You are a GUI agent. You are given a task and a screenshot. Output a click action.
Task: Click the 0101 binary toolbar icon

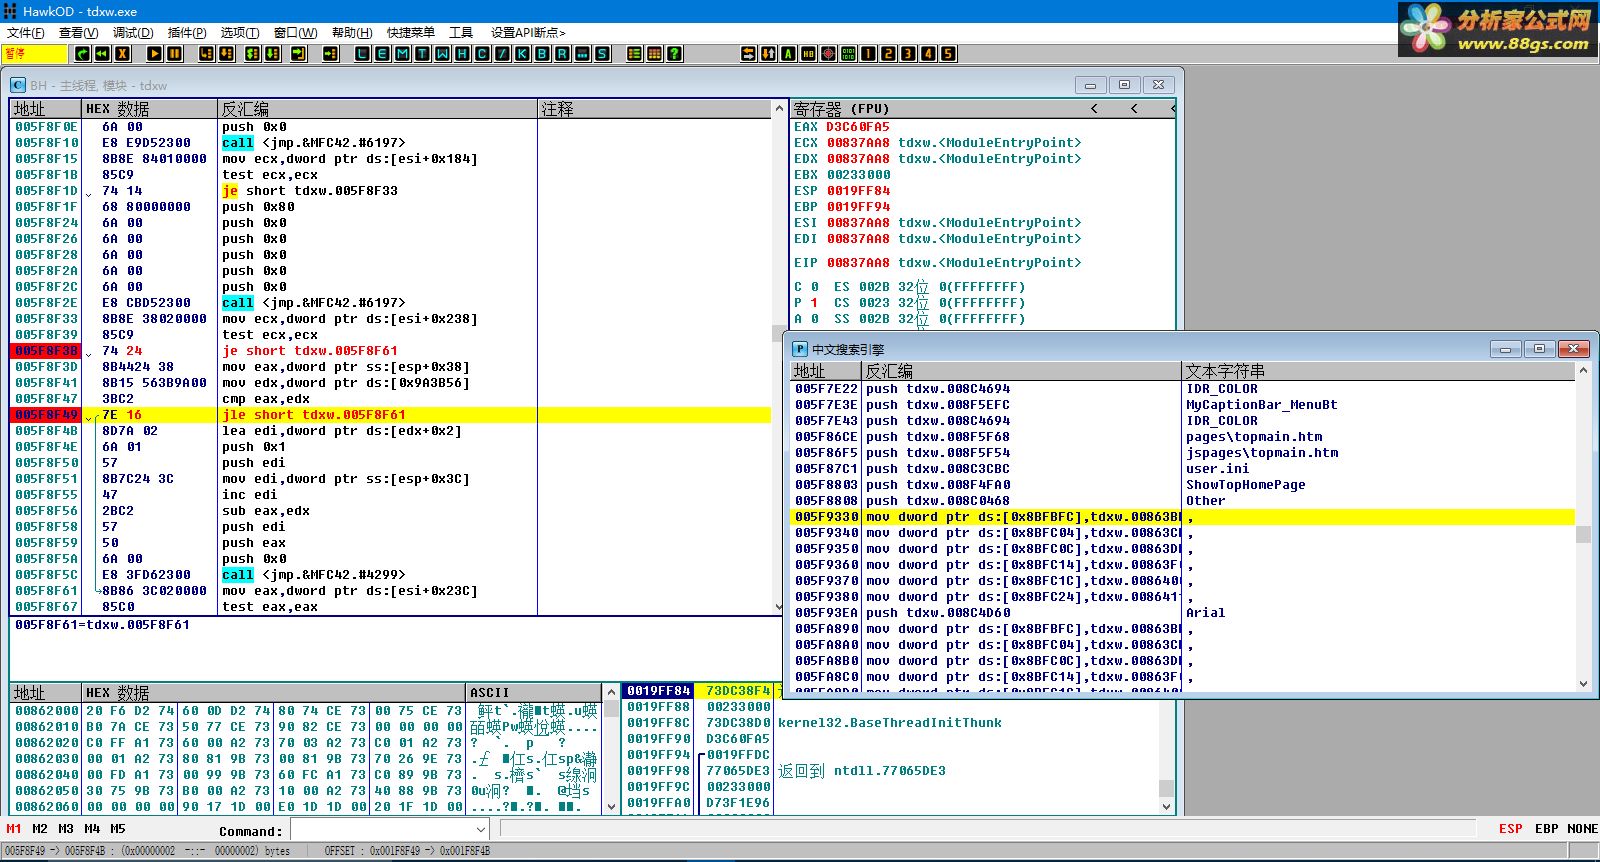tap(848, 54)
